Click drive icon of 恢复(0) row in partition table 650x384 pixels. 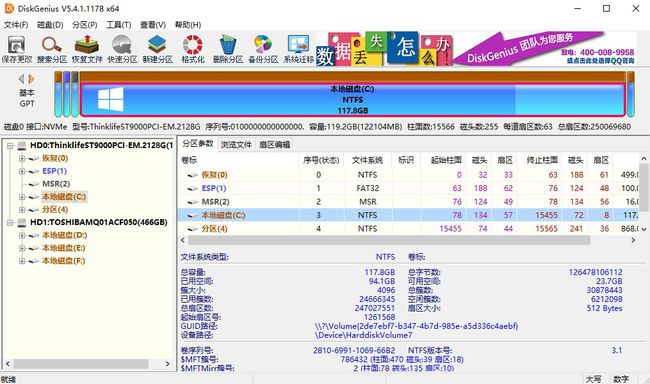[x=193, y=175]
